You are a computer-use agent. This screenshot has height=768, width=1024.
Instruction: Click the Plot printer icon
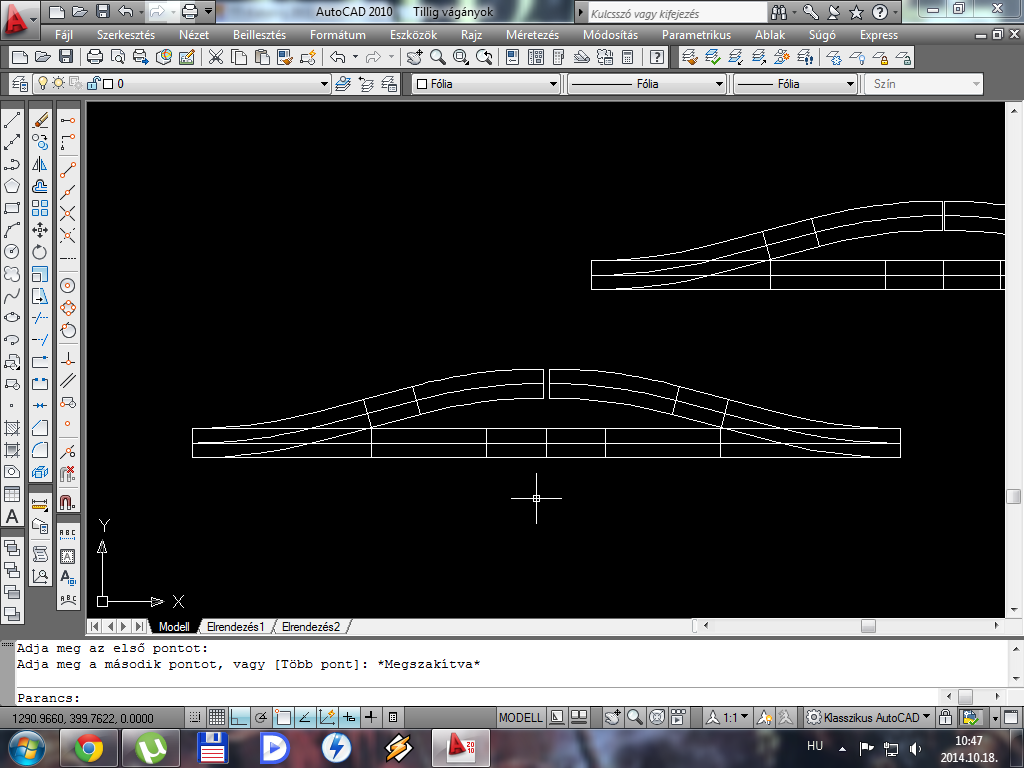click(x=95, y=57)
